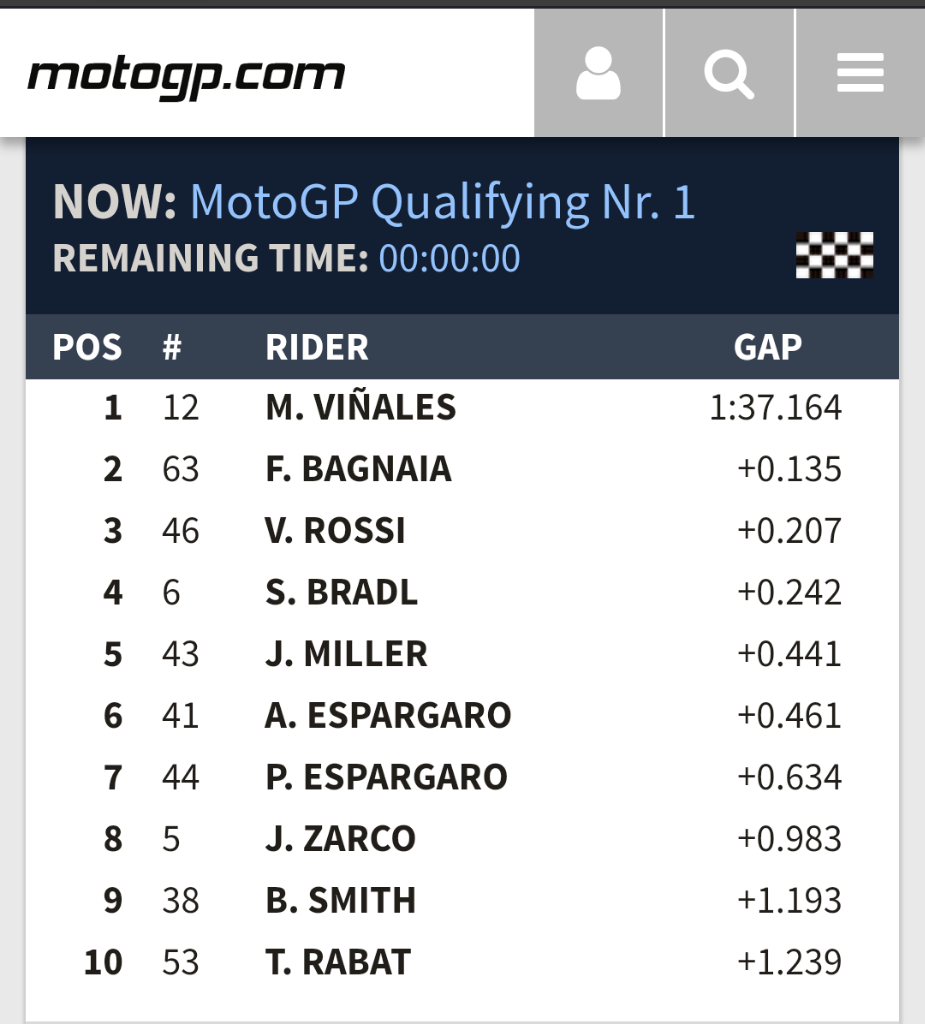Choose J. Miller in the results
Image resolution: width=925 pixels, height=1024 pixels.
pos(346,654)
